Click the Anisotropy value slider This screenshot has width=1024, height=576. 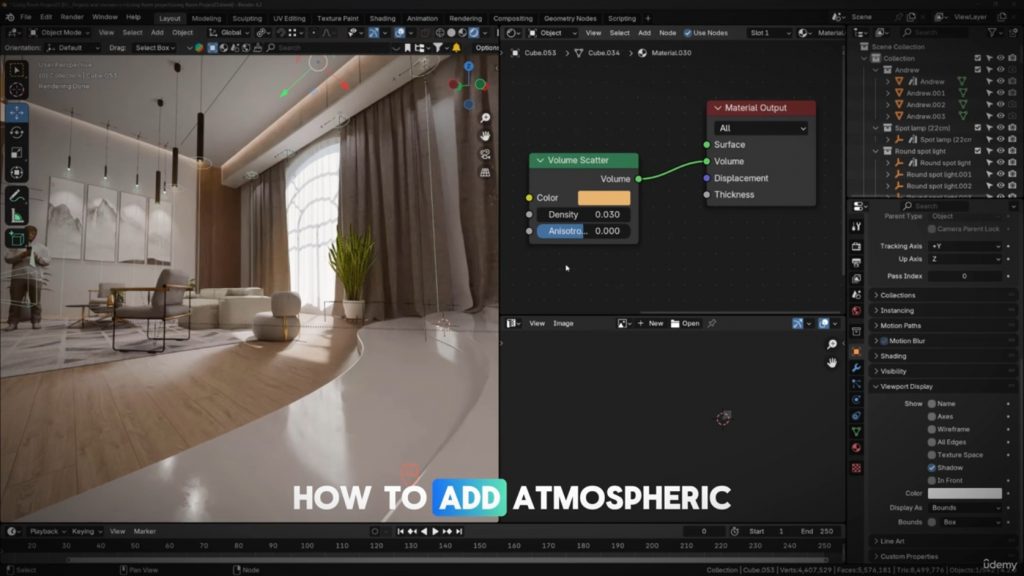pyautogui.click(x=584, y=231)
